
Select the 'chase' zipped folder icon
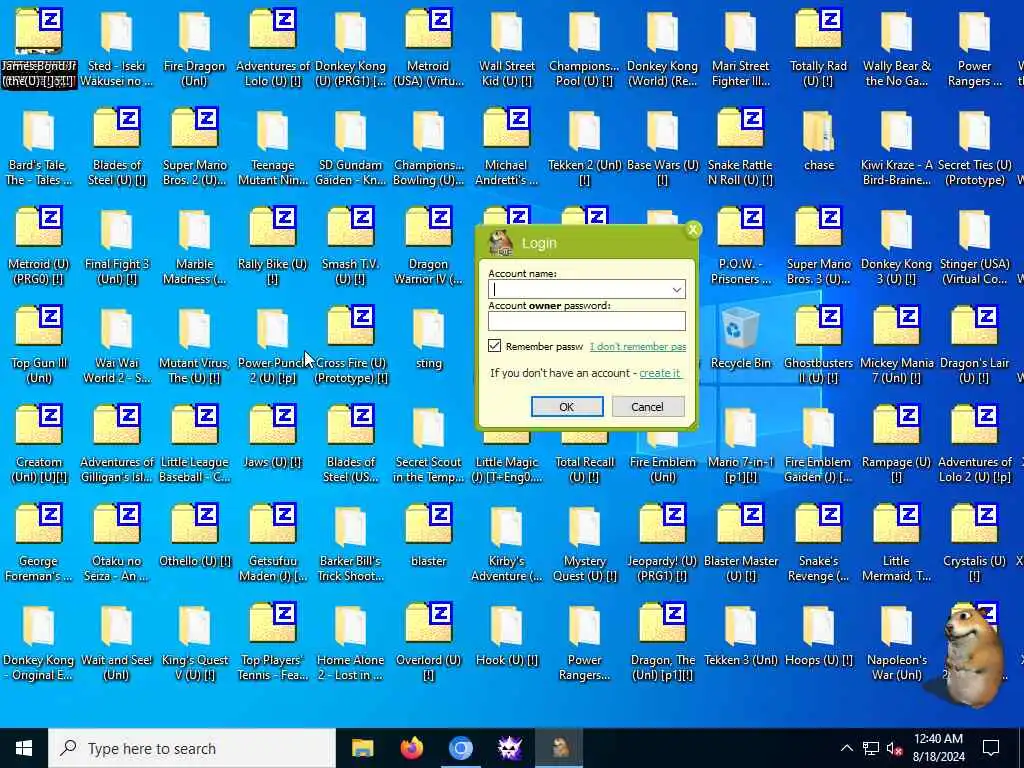click(818, 141)
